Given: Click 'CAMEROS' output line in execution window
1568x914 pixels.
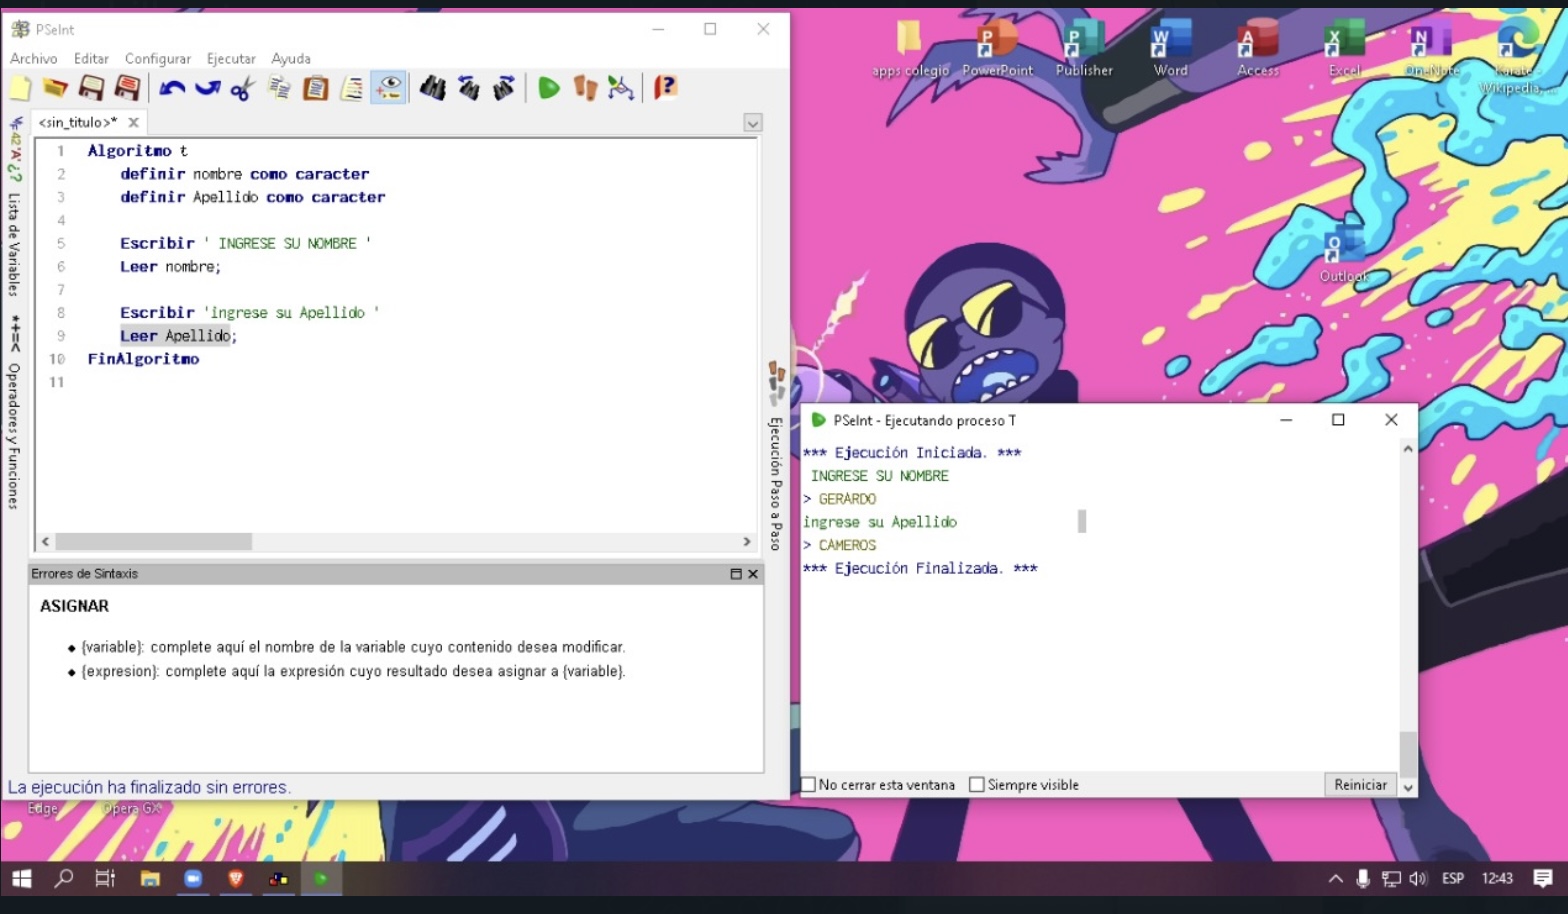Looking at the screenshot, I should tap(847, 545).
